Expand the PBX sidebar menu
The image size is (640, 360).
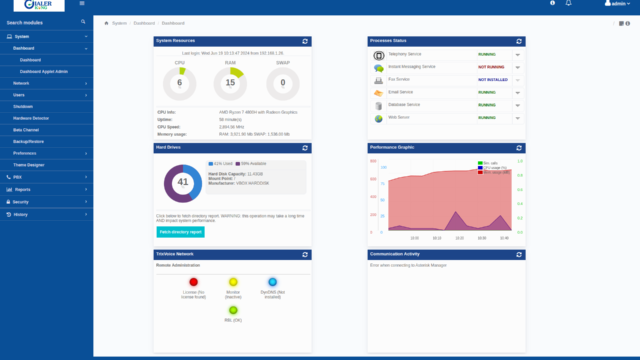tap(47, 177)
